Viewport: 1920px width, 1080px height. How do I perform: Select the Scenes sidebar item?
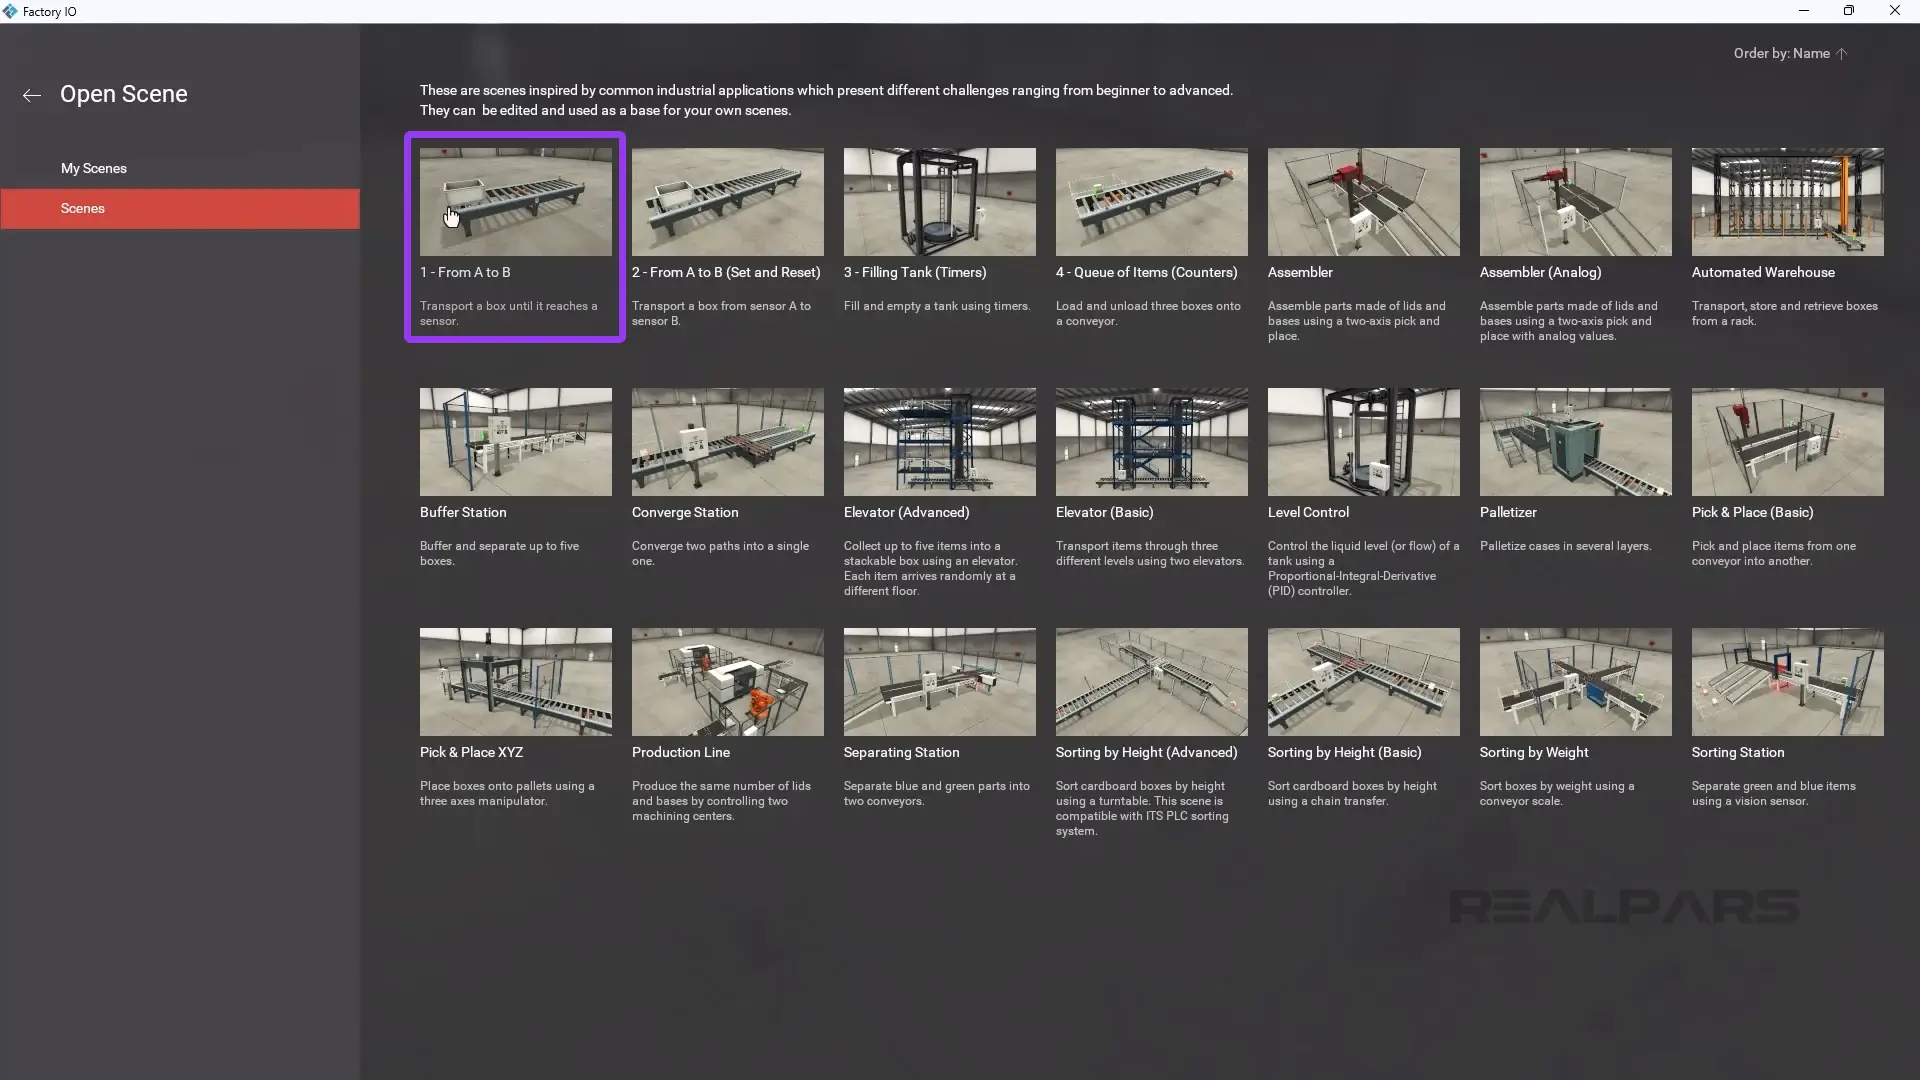pos(180,208)
